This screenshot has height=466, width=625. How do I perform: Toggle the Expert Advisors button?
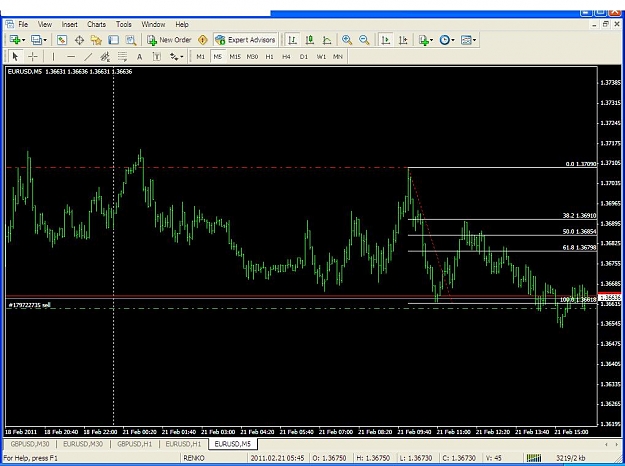coord(245,40)
